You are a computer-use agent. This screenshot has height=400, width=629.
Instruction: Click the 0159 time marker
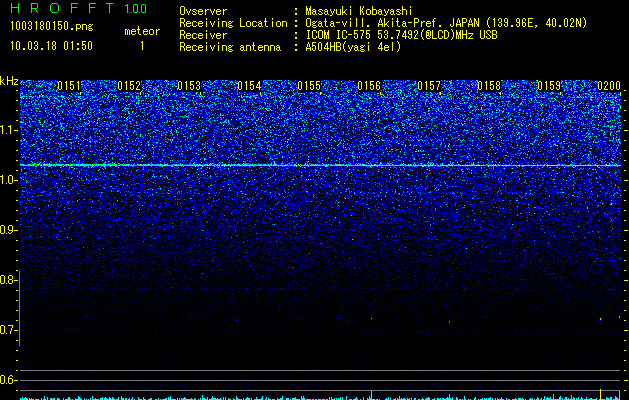tap(549, 86)
